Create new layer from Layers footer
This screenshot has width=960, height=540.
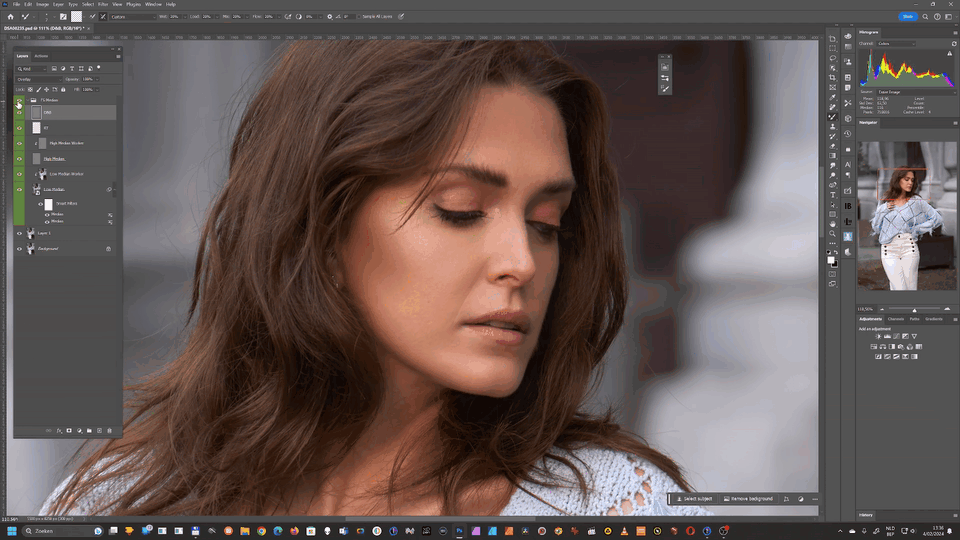tap(99, 430)
